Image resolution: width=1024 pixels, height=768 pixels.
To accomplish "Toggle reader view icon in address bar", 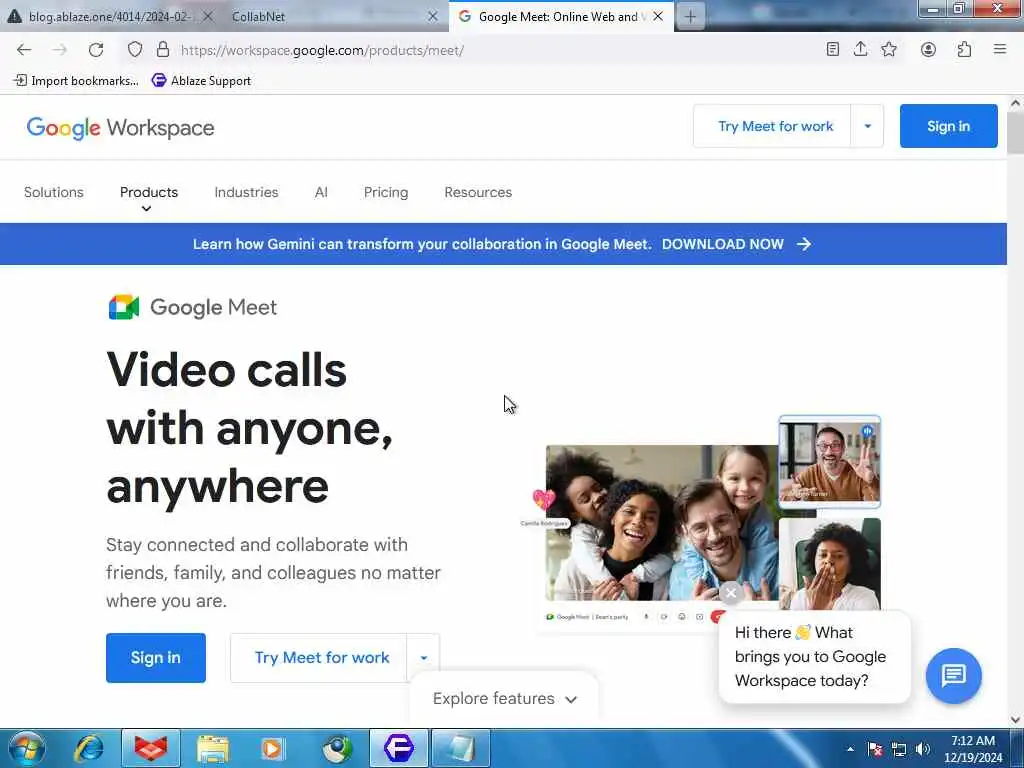I will [832, 49].
